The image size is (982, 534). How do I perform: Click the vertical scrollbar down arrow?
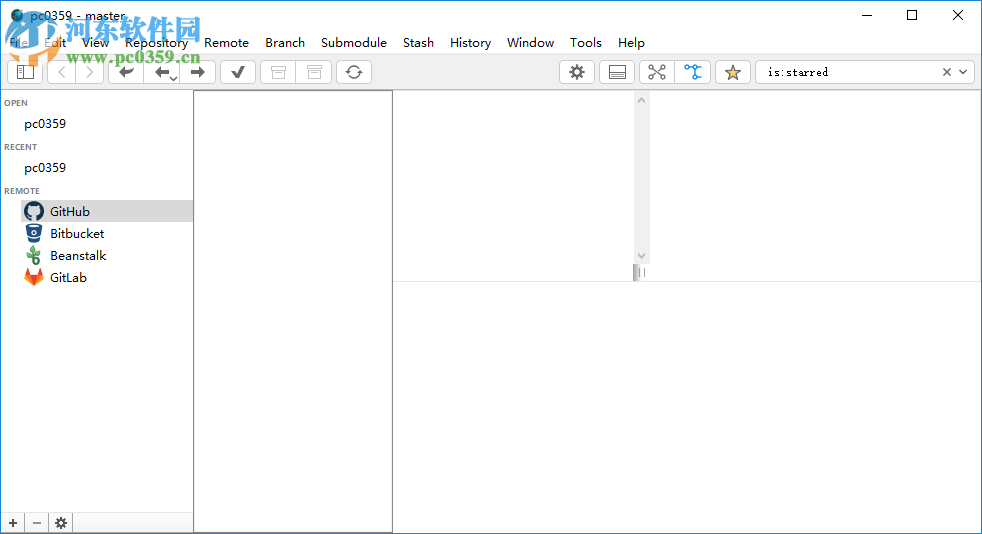641,256
